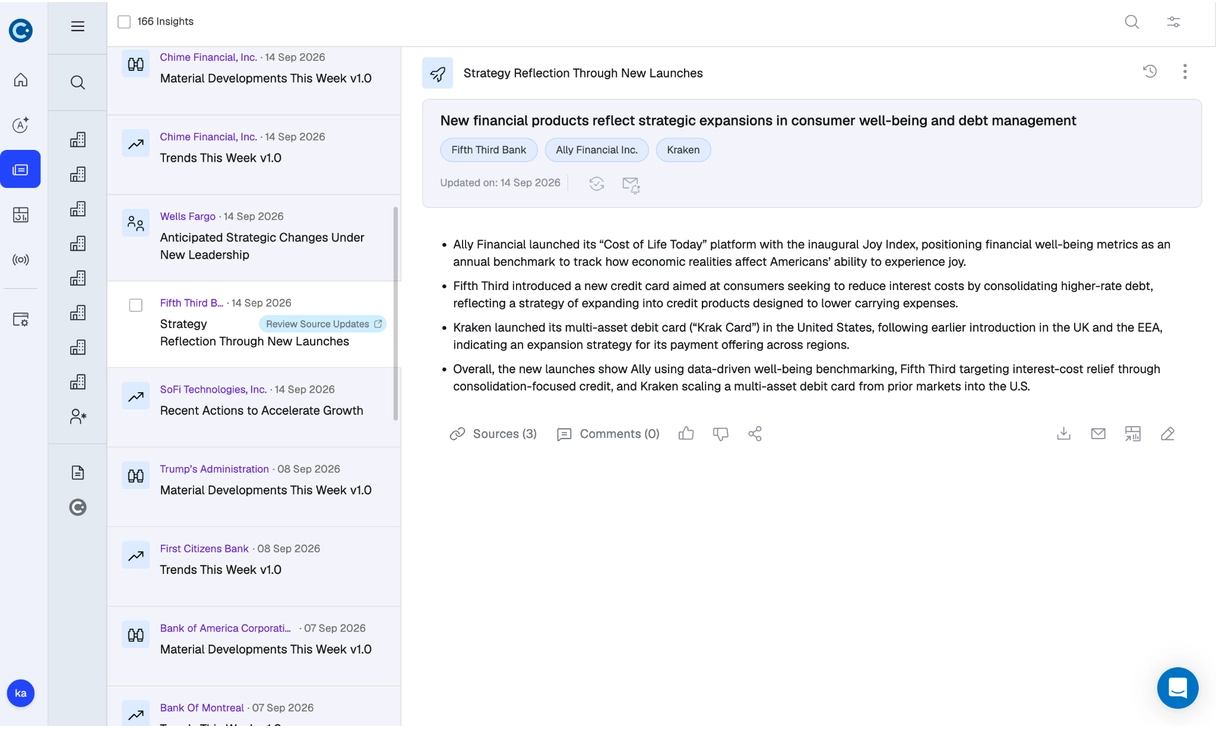1216x729 pixels.
Task: Open the First Citizens Bank link
Action: tap(204, 548)
